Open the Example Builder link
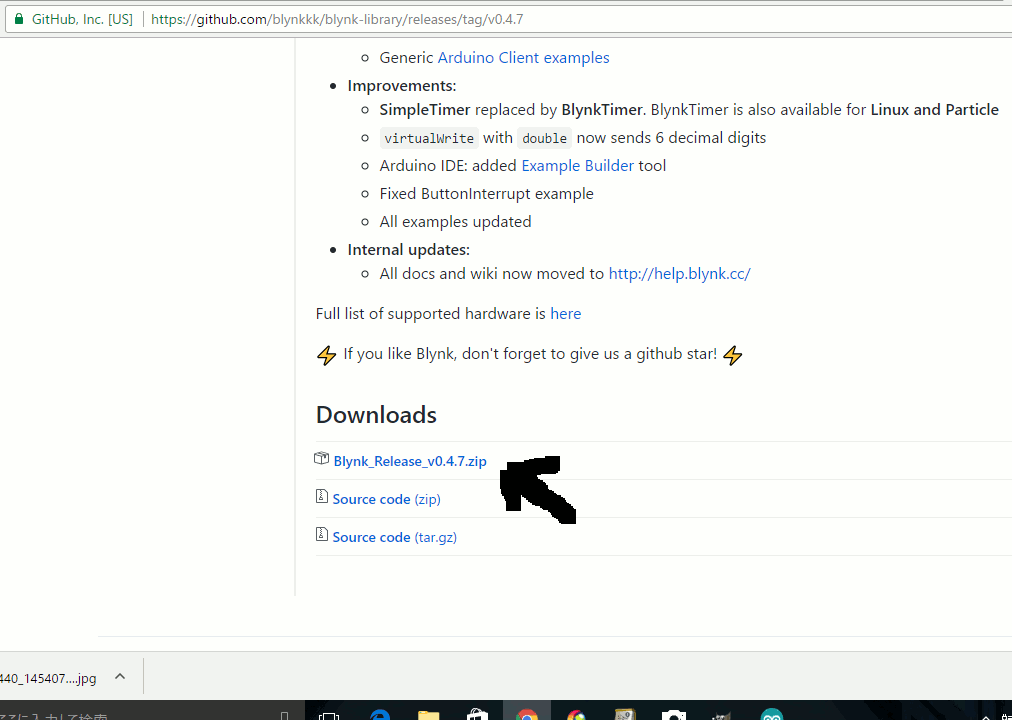This screenshot has height=720, width=1012. tap(578, 166)
